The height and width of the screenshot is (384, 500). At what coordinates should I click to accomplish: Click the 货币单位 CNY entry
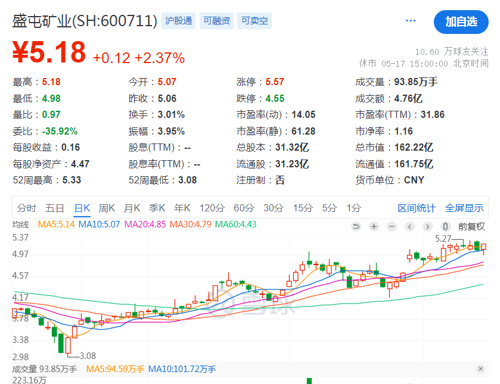point(390,180)
